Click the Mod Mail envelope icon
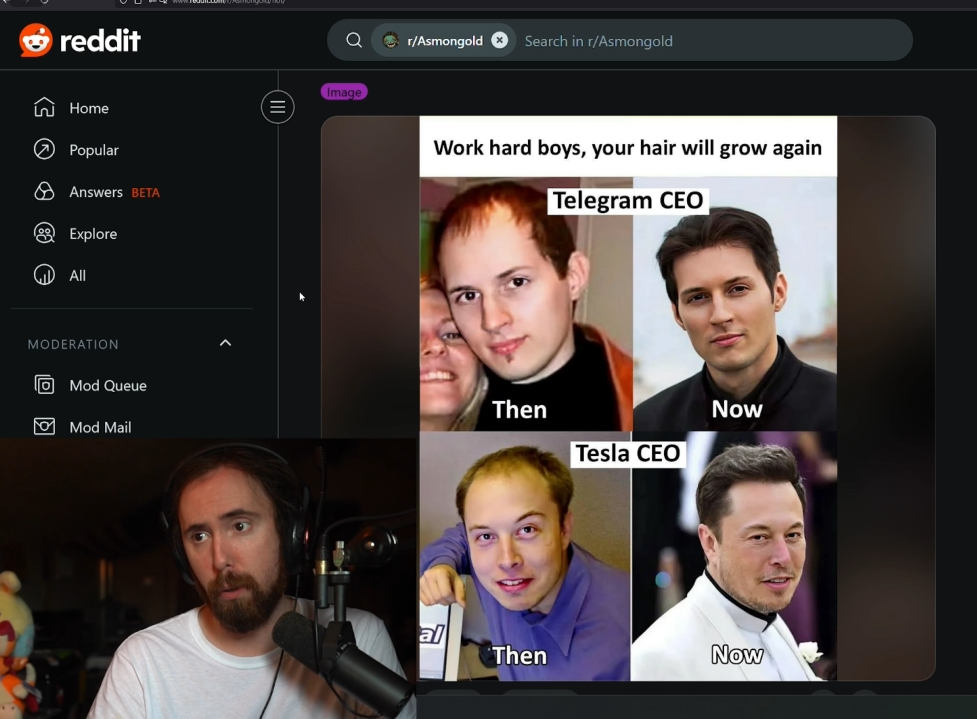977x719 pixels. pyautogui.click(x=44, y=426)
